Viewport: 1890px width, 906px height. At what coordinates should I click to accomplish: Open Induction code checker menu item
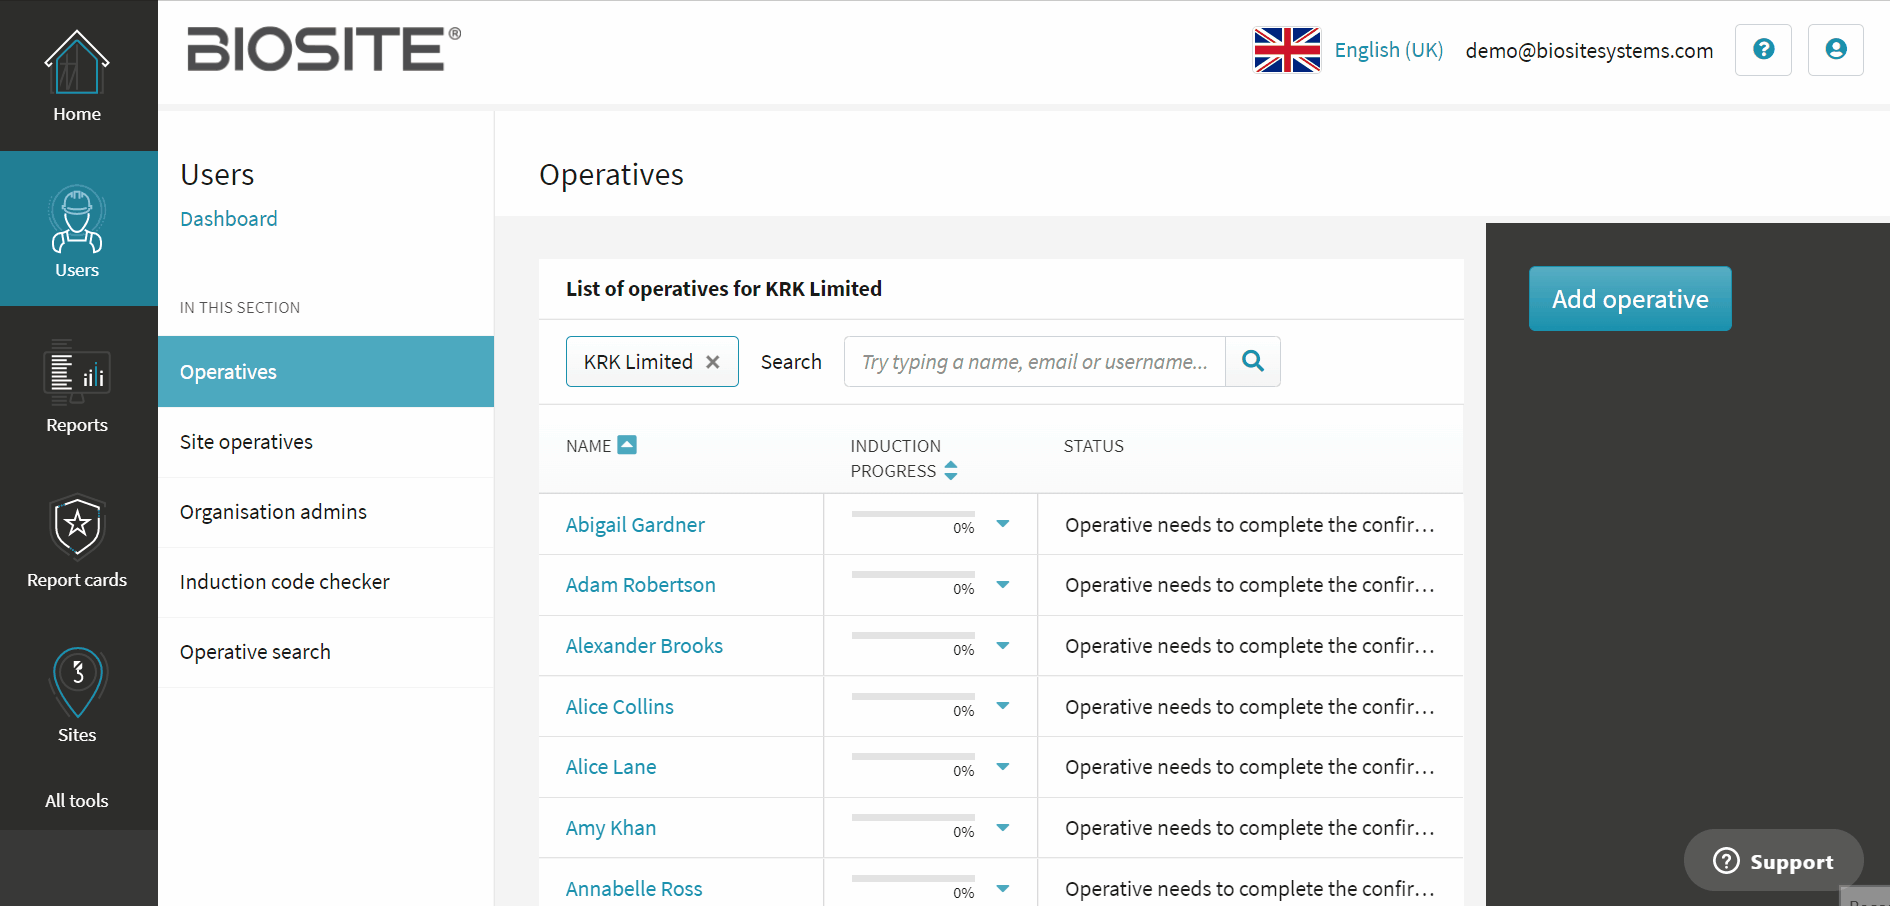pyautogui.click(x=326, y=582)
